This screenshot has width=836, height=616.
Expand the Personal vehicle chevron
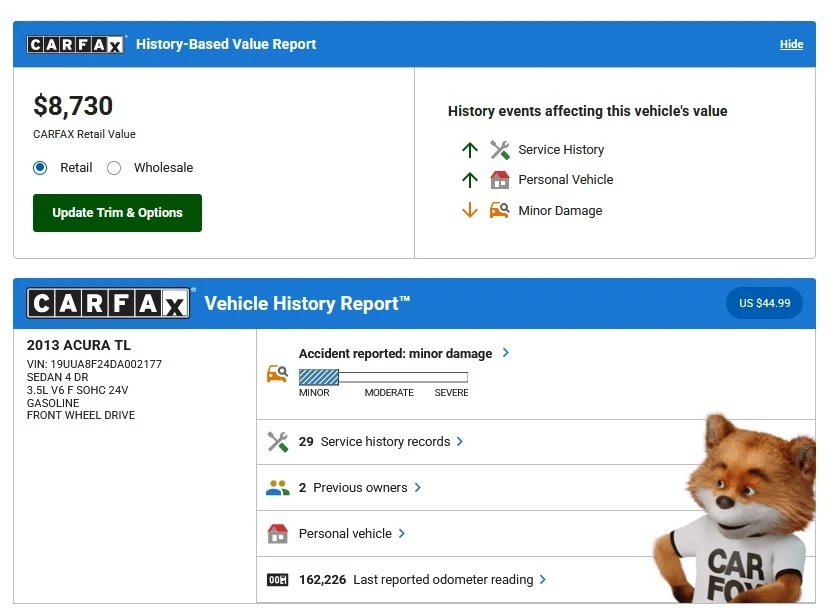coord(401,533)
